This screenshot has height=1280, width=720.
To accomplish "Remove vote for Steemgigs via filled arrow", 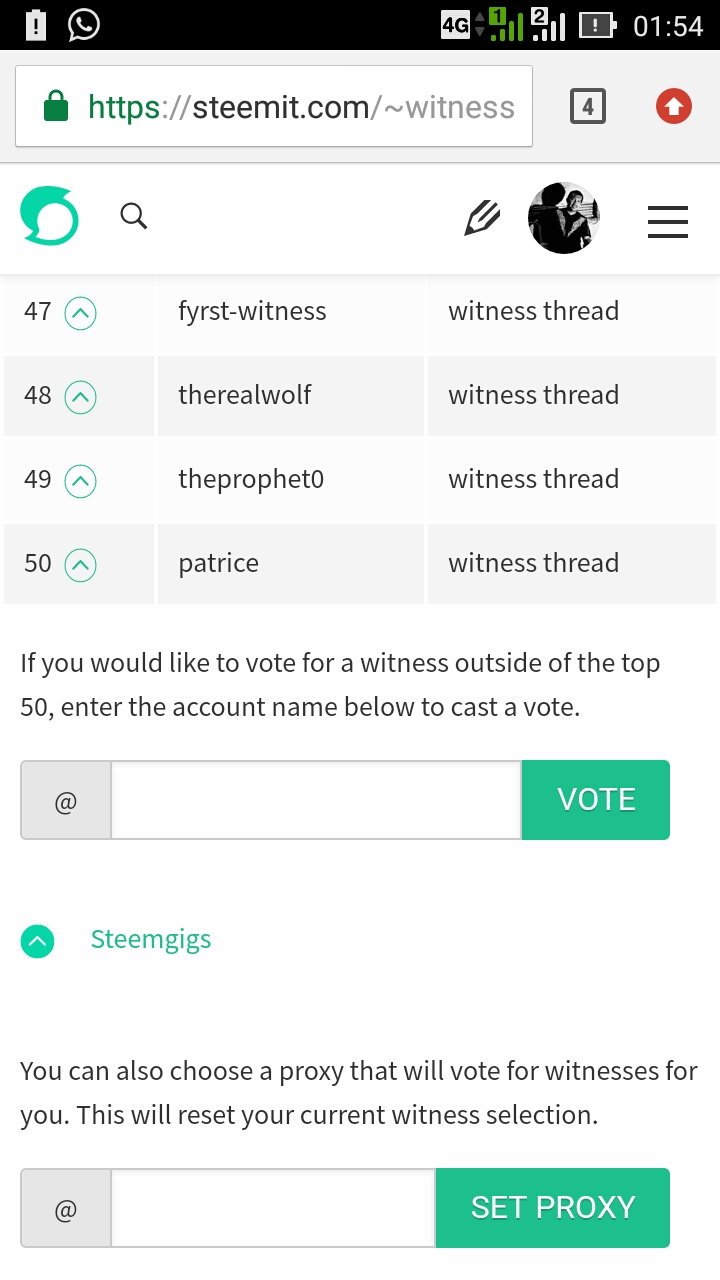I will point(38,941).
